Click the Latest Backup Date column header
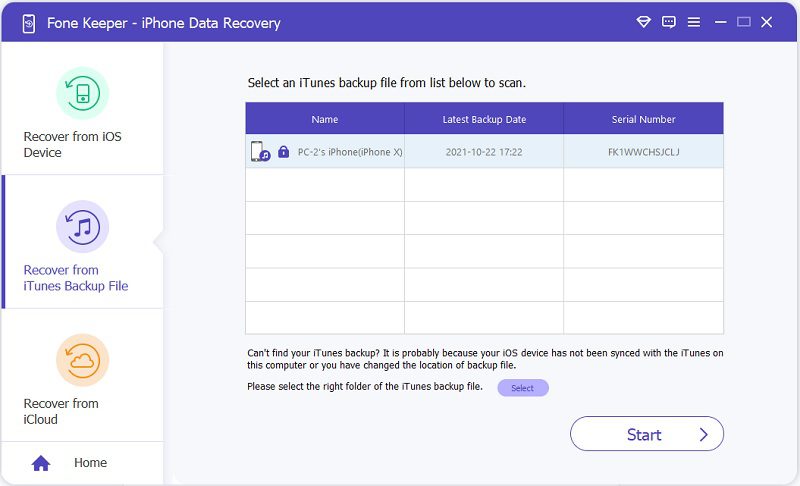Viewport: 800px width, 486px height. point(484,119)
